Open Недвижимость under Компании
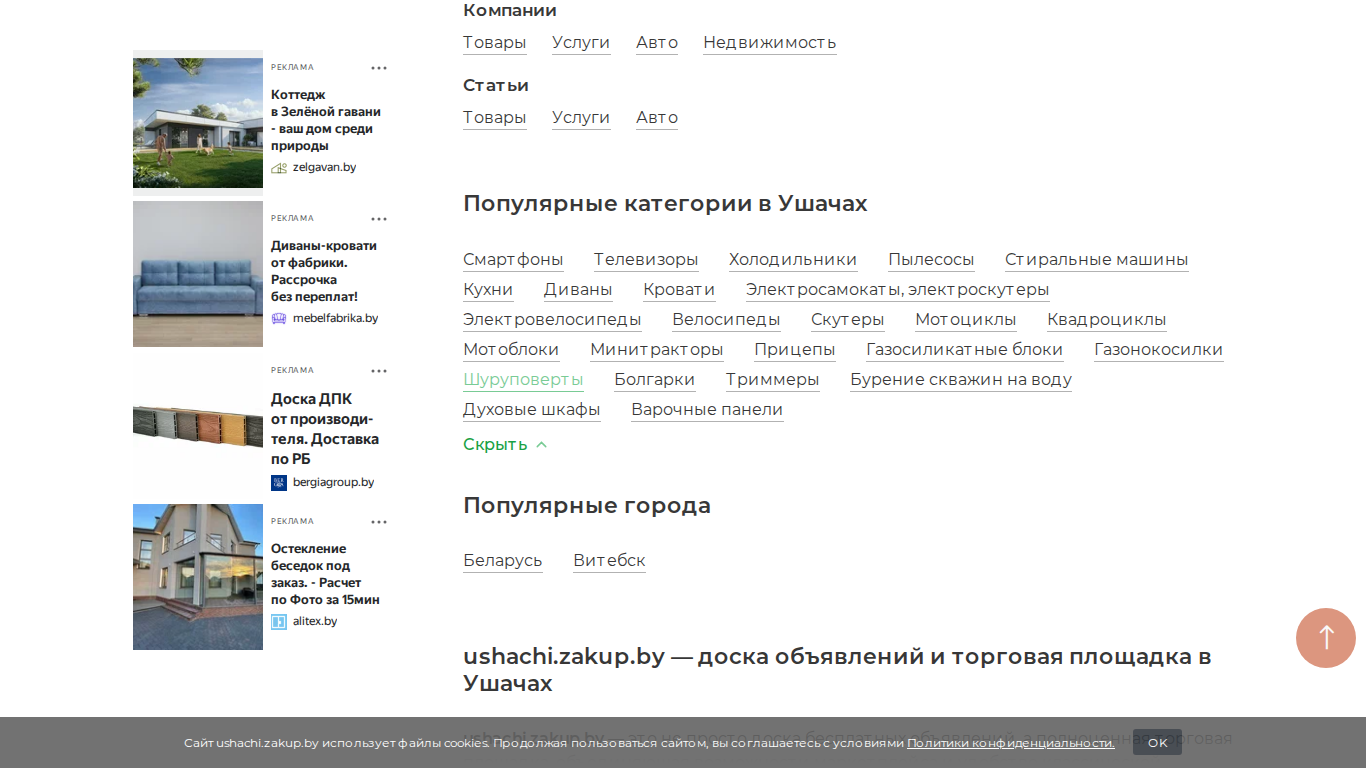 coord(770,43)
